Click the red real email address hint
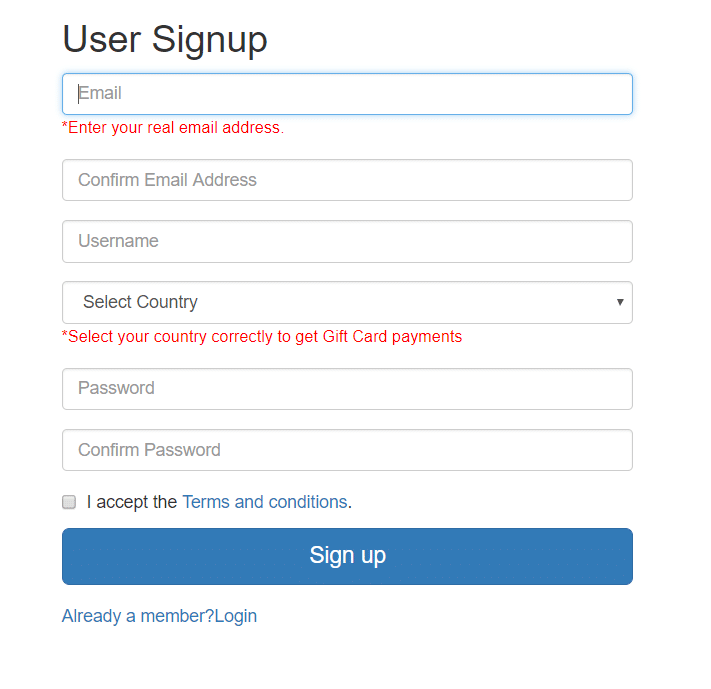The width and height of the screenshot is (711, 689). pyautogui.click(x=173, y=128)
